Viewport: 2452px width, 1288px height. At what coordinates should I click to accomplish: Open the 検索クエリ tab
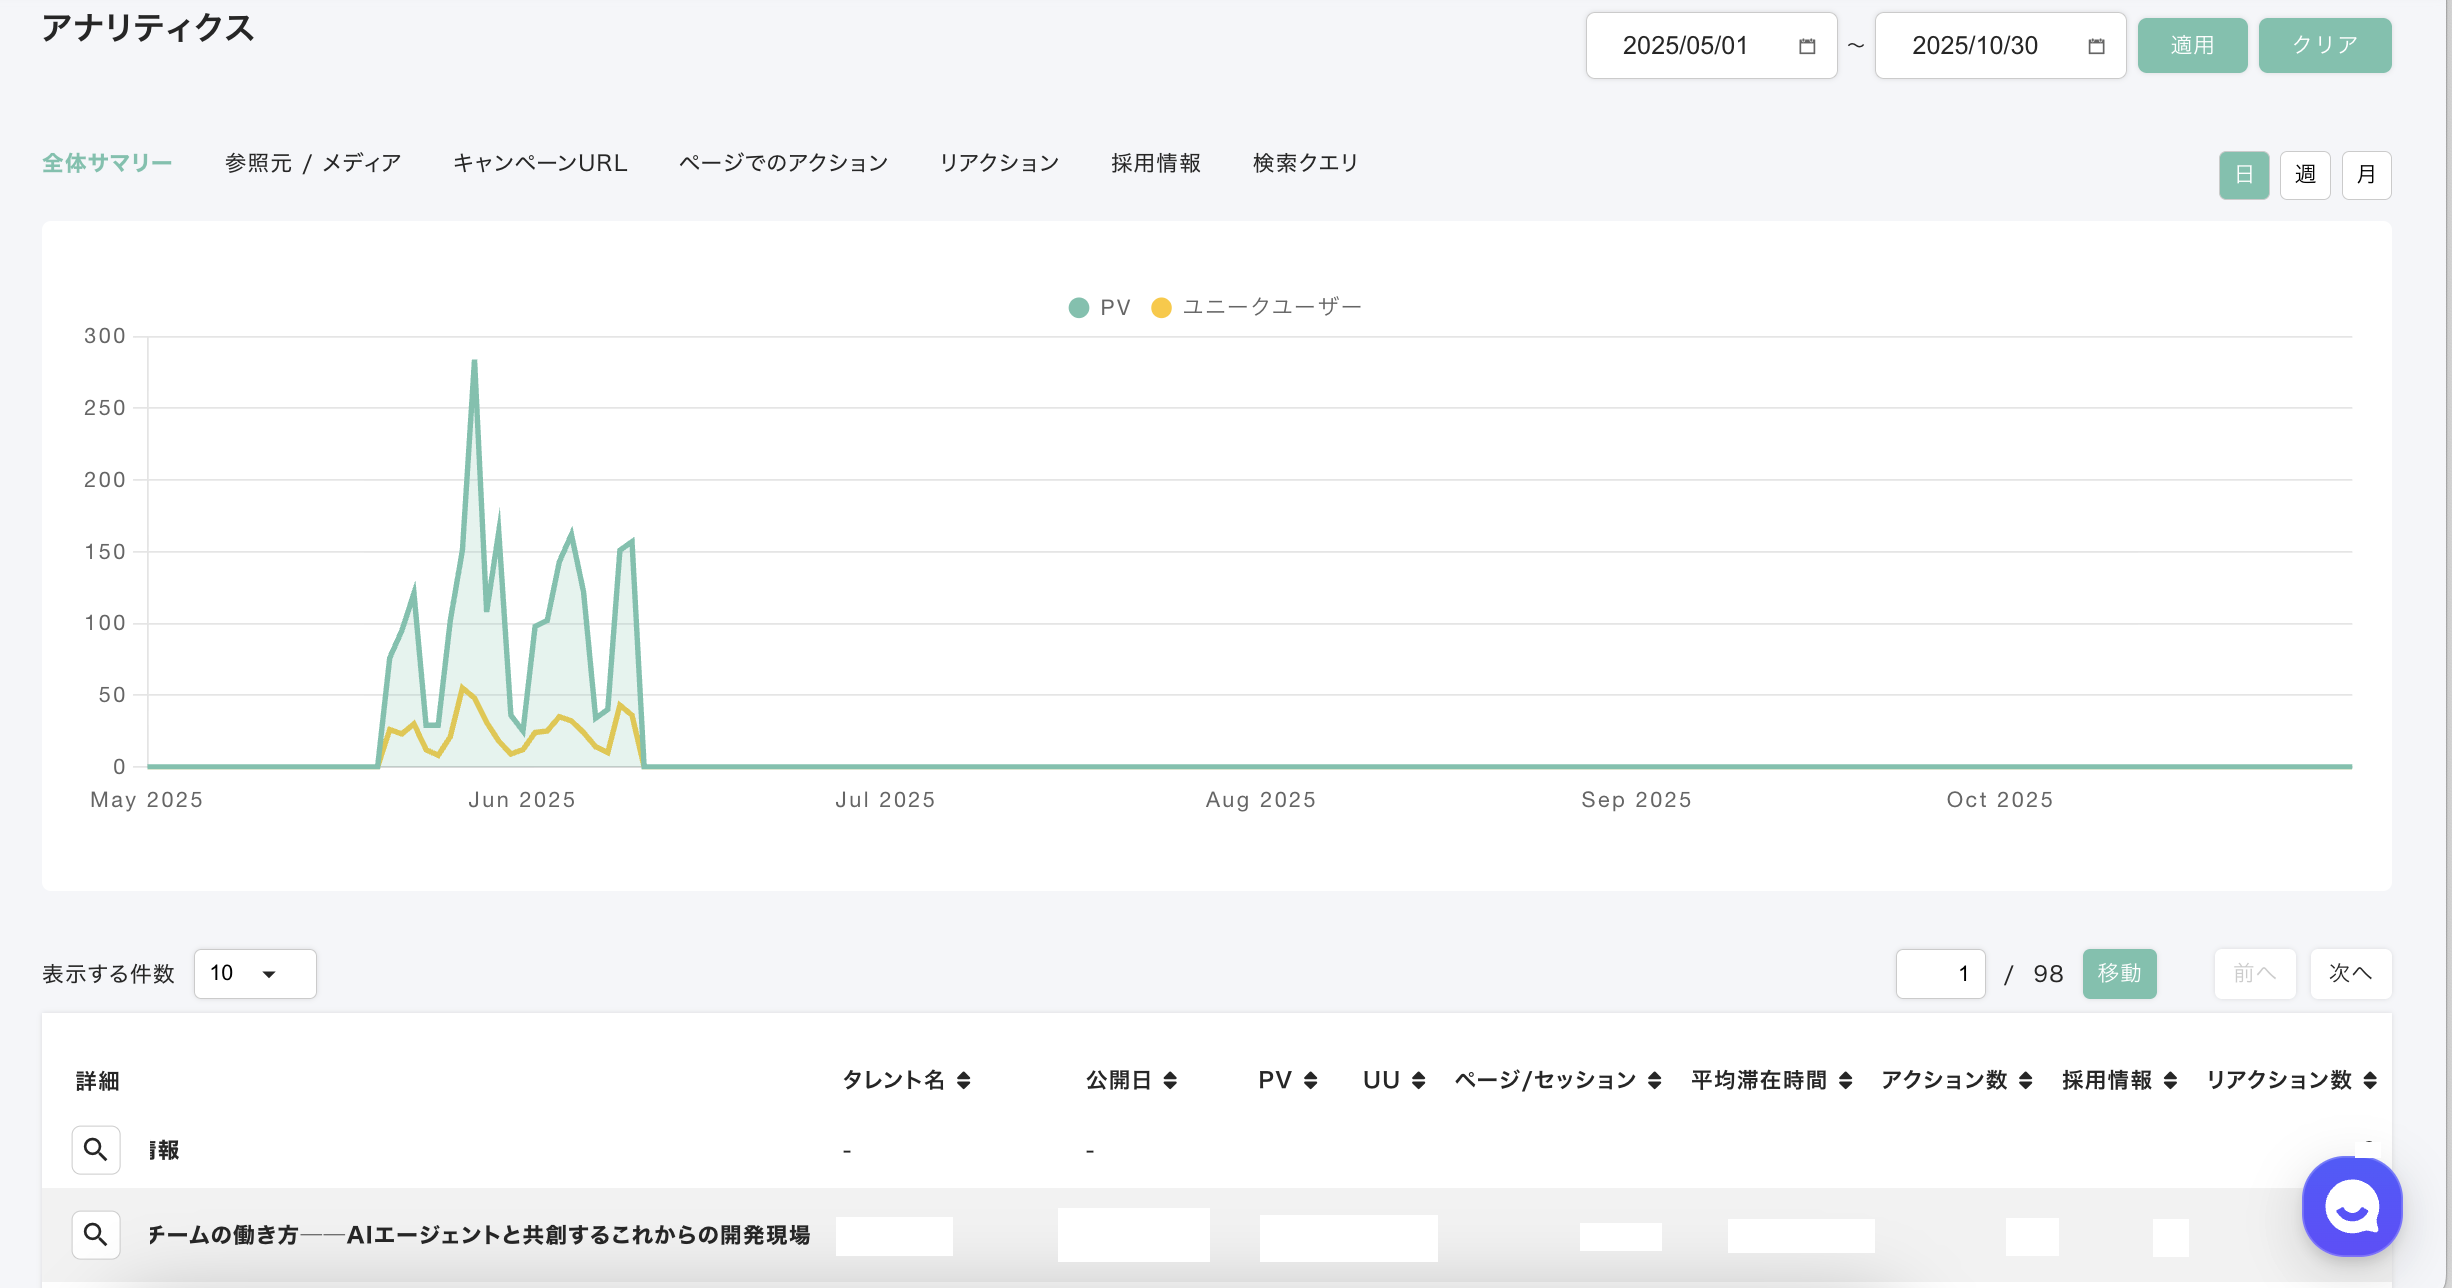click(1305, 163)
